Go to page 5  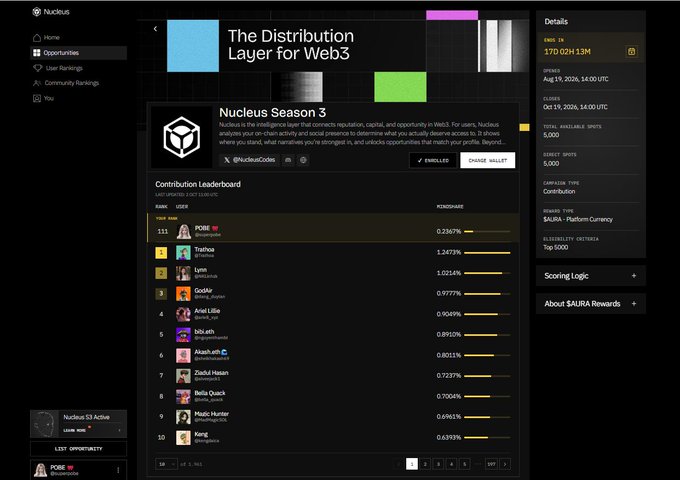pos(464,464)
